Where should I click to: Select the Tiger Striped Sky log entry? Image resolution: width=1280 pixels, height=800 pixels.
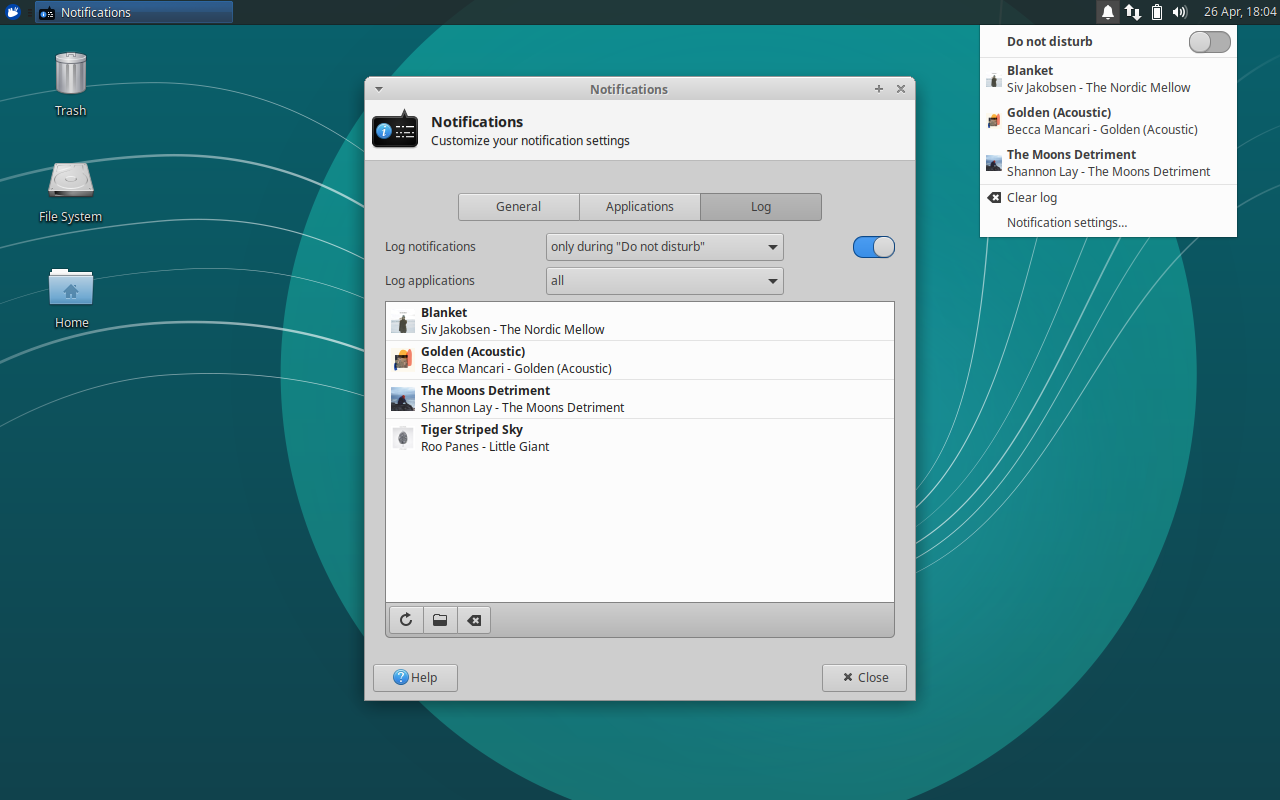point(640,437)
